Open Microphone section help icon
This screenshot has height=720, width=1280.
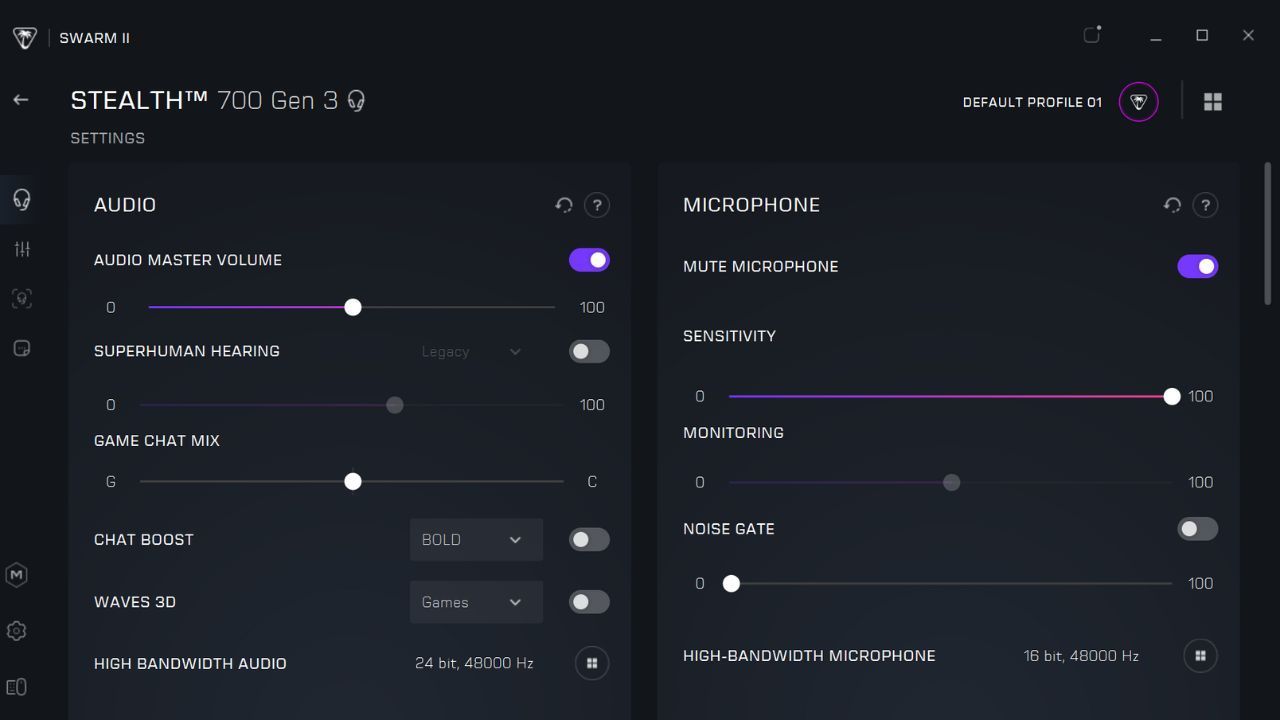pos(1205,205)
